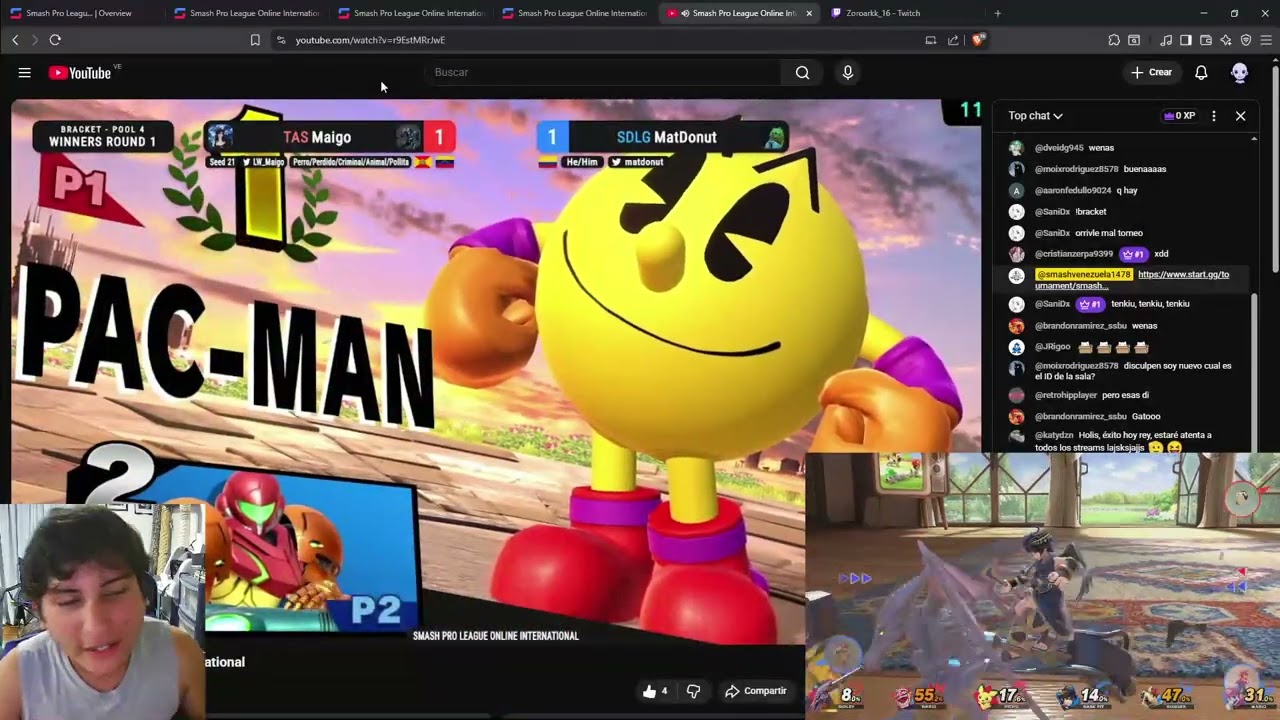Go to the YouTube home logo
Image resolution: width=1280 pixels, height=720 pixels.
point(79,72)
